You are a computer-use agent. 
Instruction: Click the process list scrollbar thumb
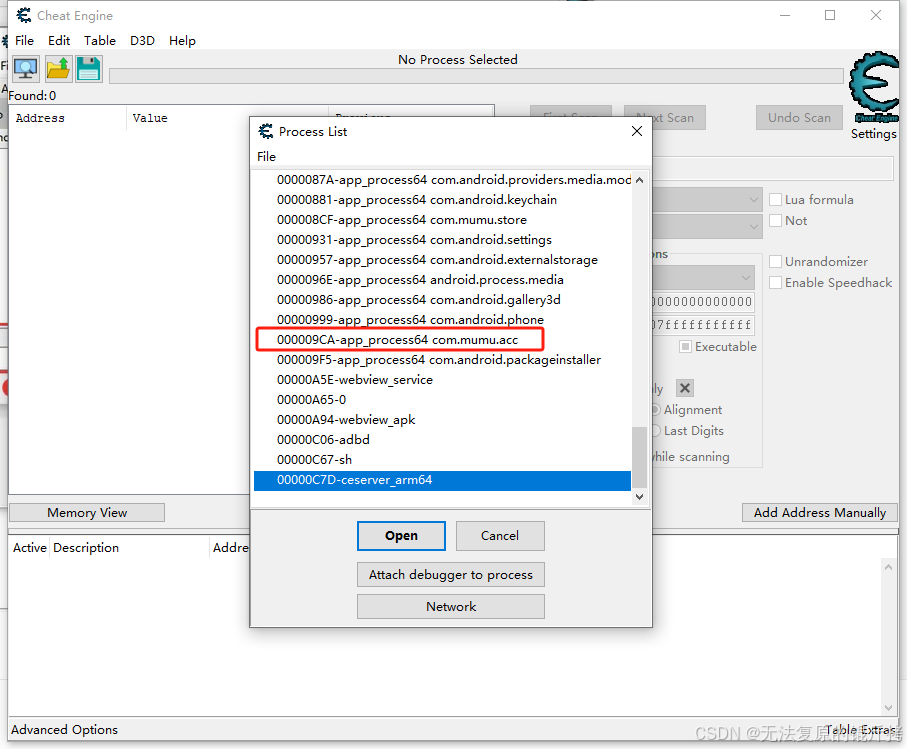click(x=639, y=457)
